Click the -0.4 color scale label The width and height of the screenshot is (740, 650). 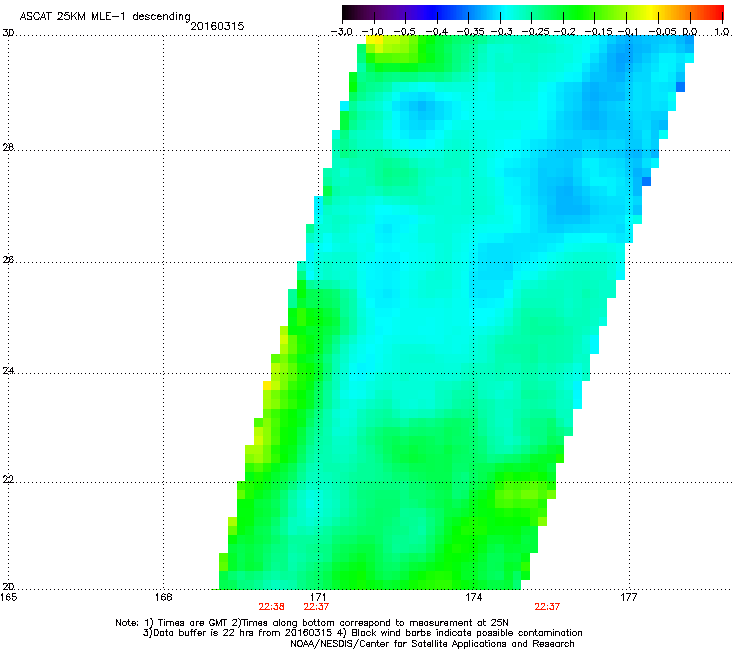click(437, 32)
